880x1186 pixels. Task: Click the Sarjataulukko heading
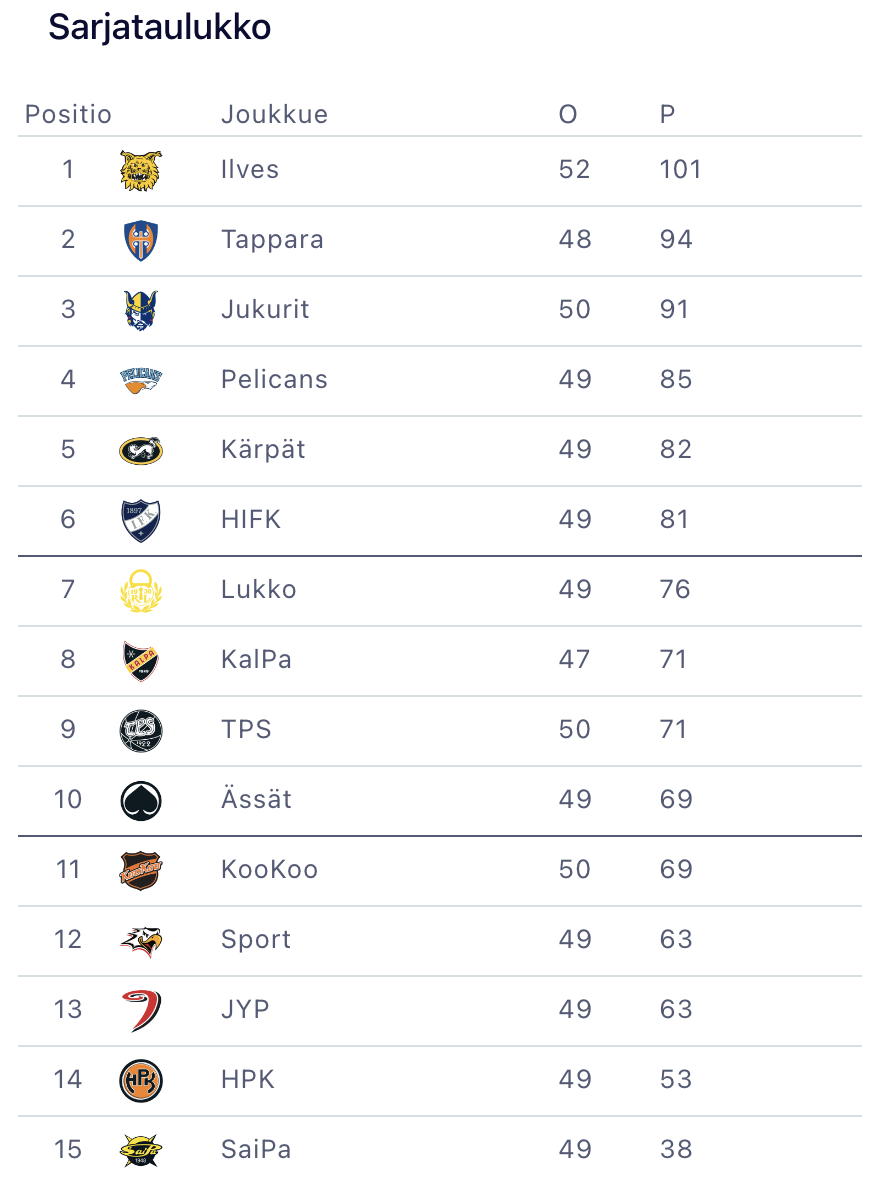(160, 28)
